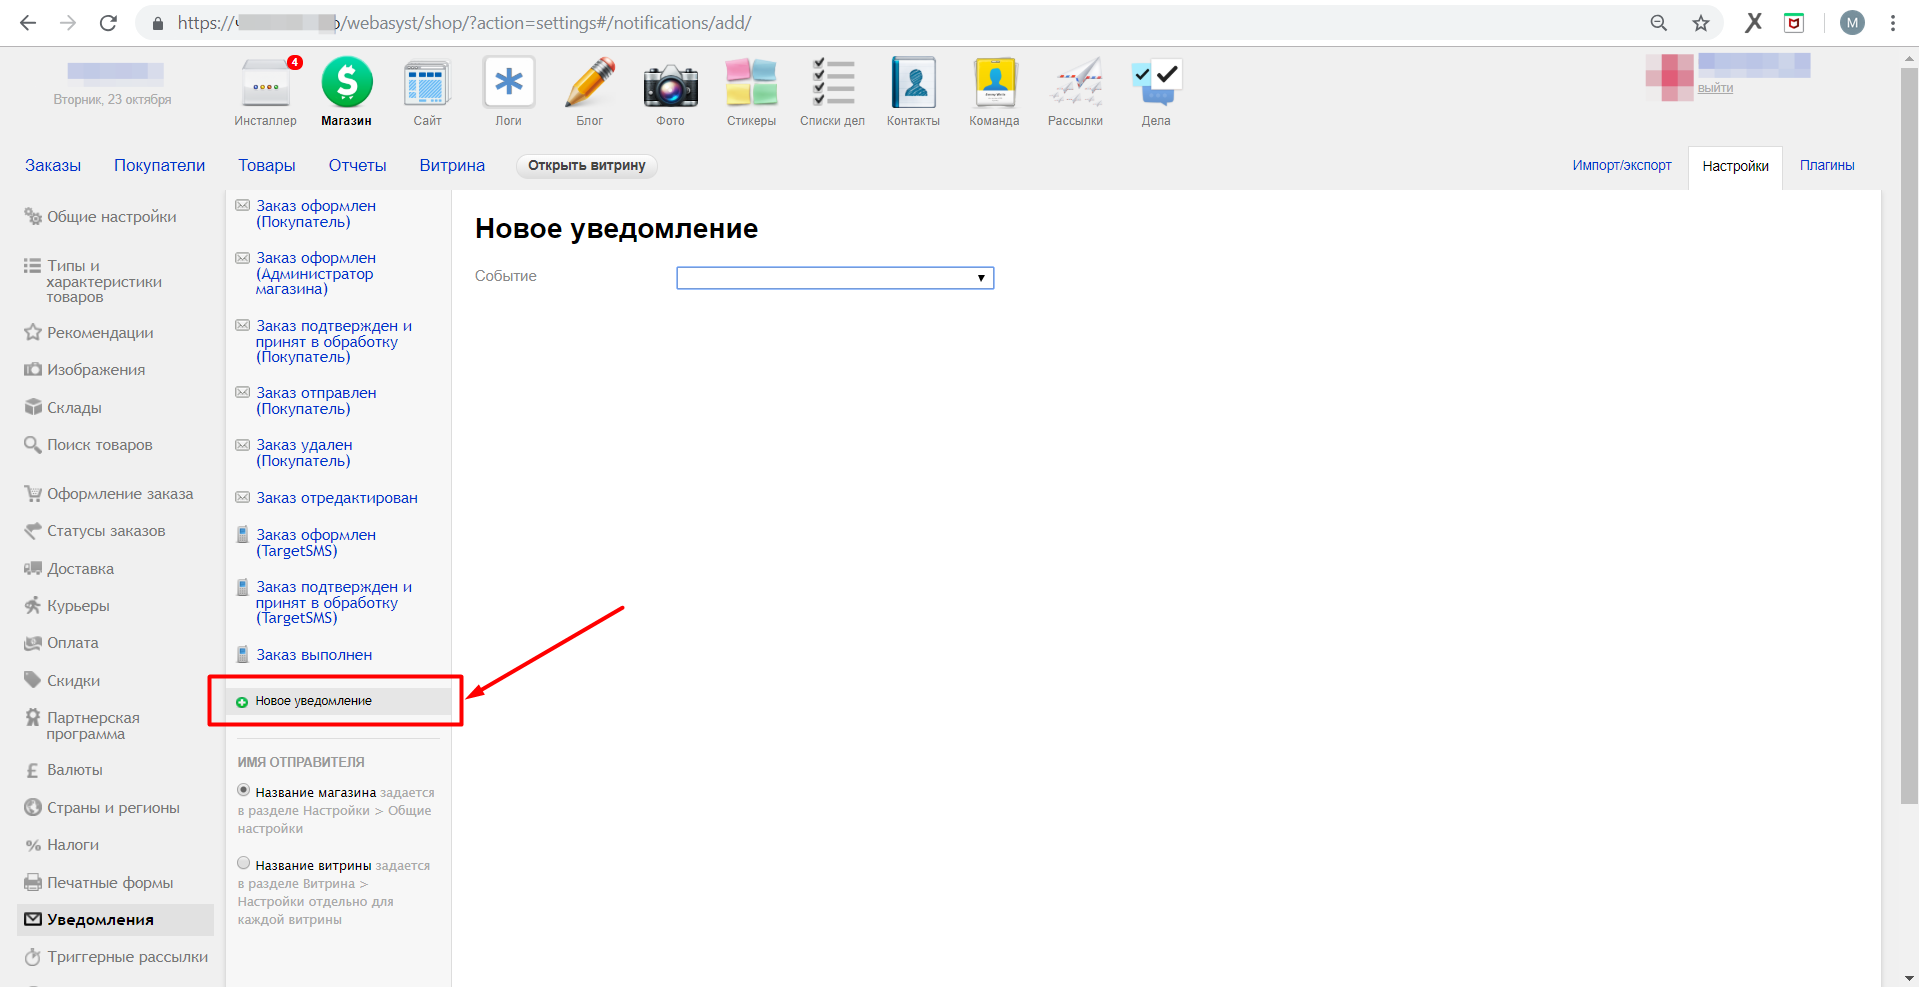This screenshot has width=1919, height=987.
Task: Go to the Покупатели tab
Action: tap(159, 165)
